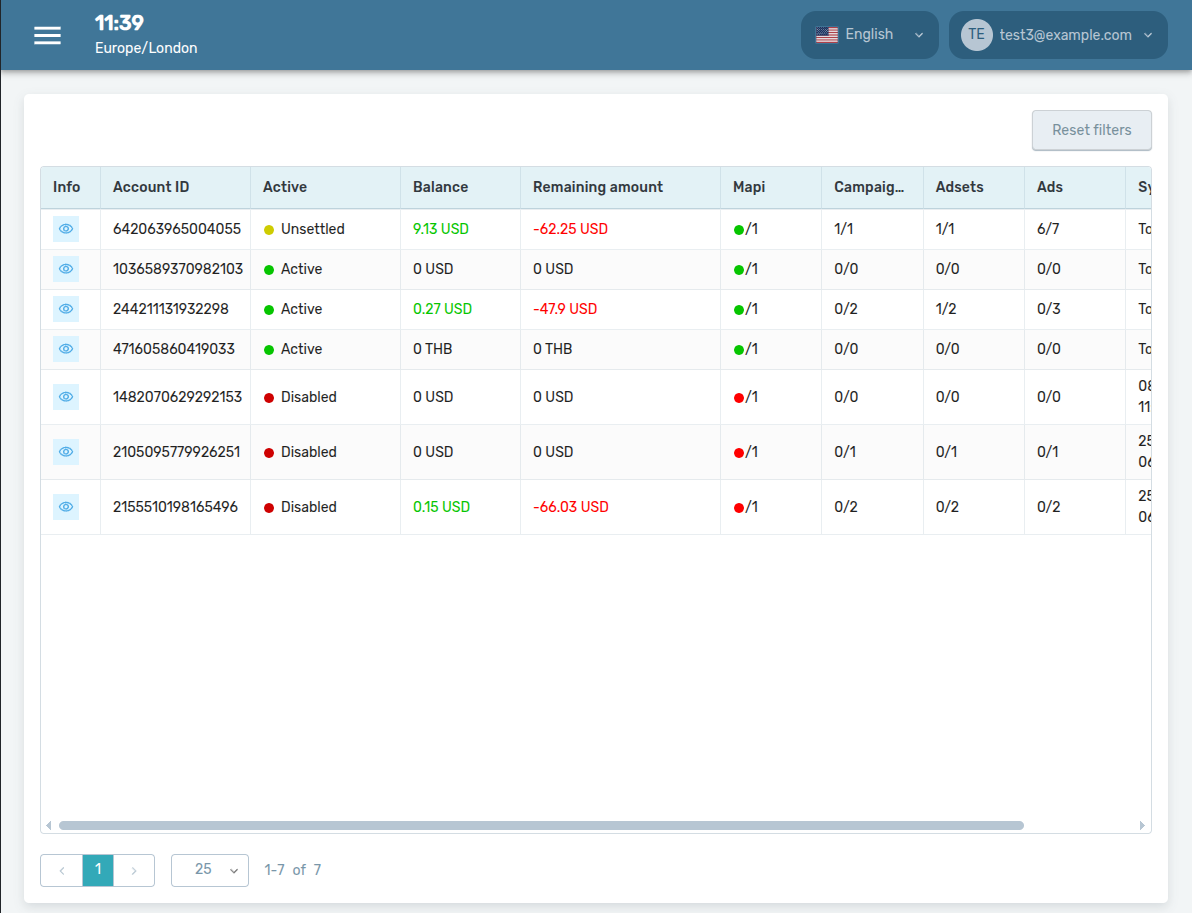Show details of account 244211131932298
The height and width of the screenshot is (913, 1192).
coord(66,309)
